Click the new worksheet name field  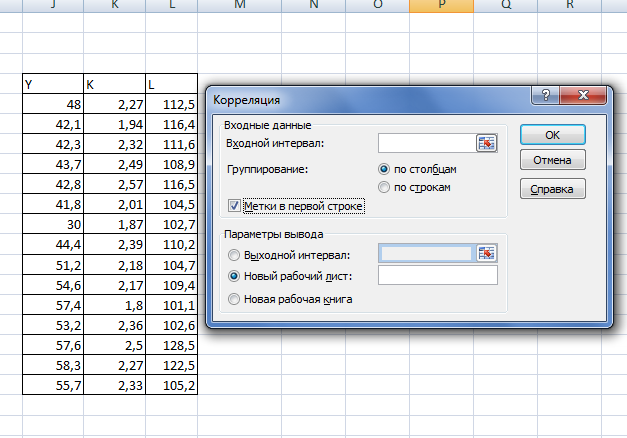point(438,275)
